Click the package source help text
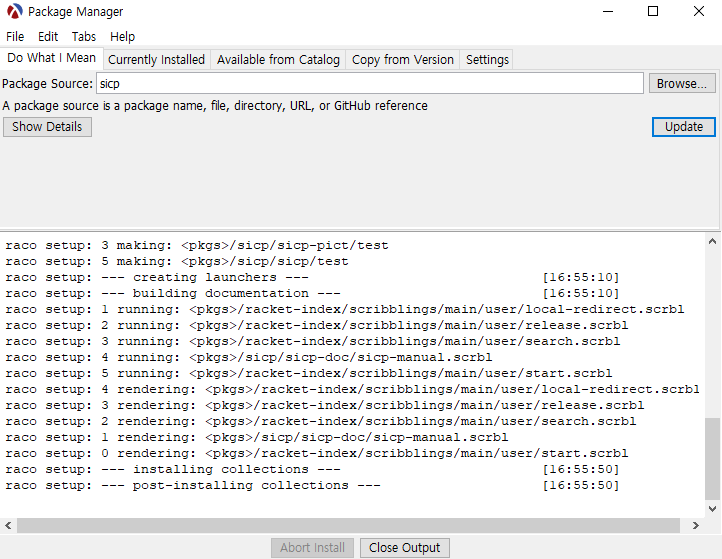Image resolution: width=722 pixels, height=559 pixels. (x=215, y=106)
